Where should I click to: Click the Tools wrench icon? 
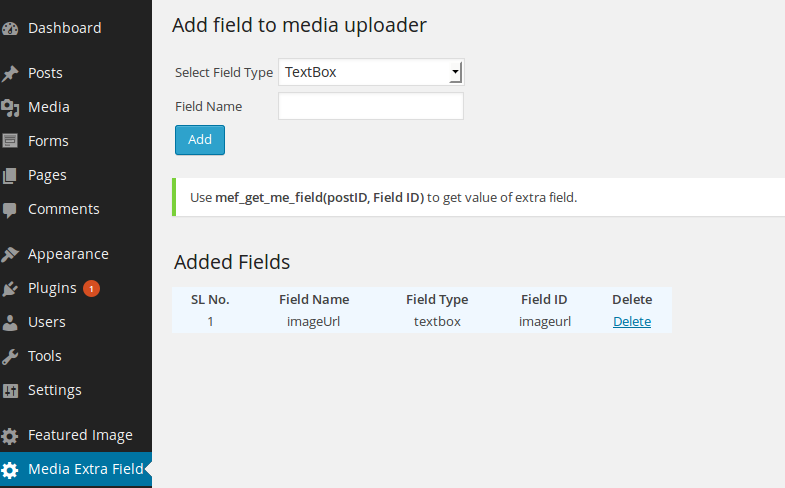(x=10, y=356)
